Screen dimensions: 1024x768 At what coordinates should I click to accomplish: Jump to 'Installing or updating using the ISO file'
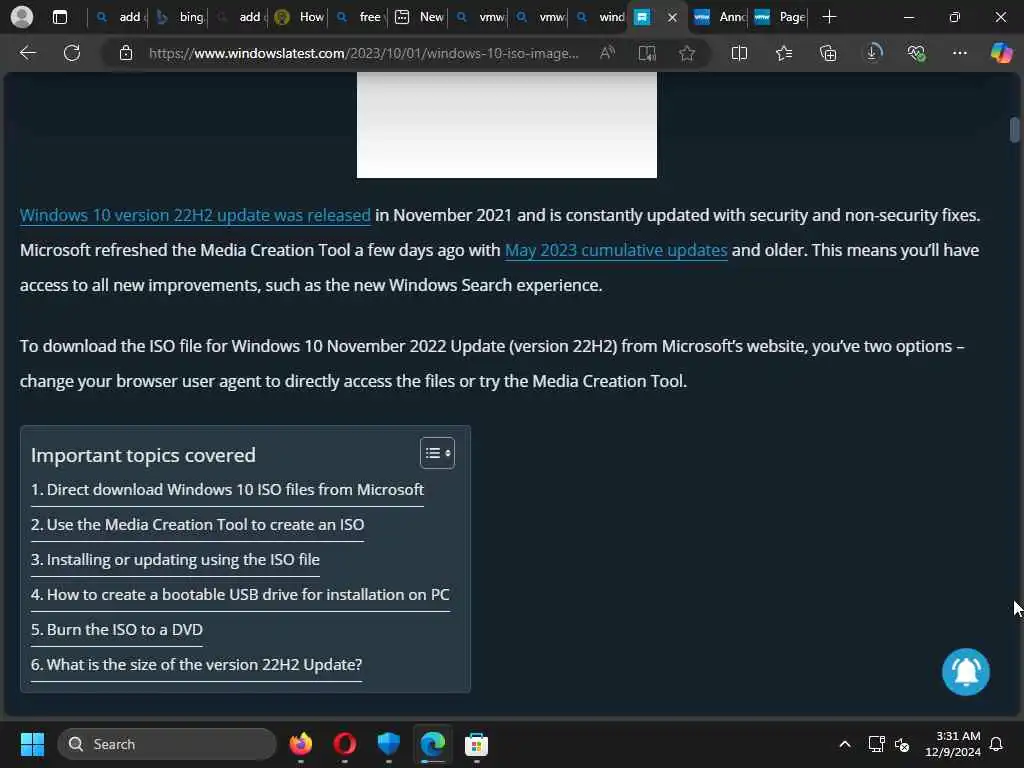(175, 560)
